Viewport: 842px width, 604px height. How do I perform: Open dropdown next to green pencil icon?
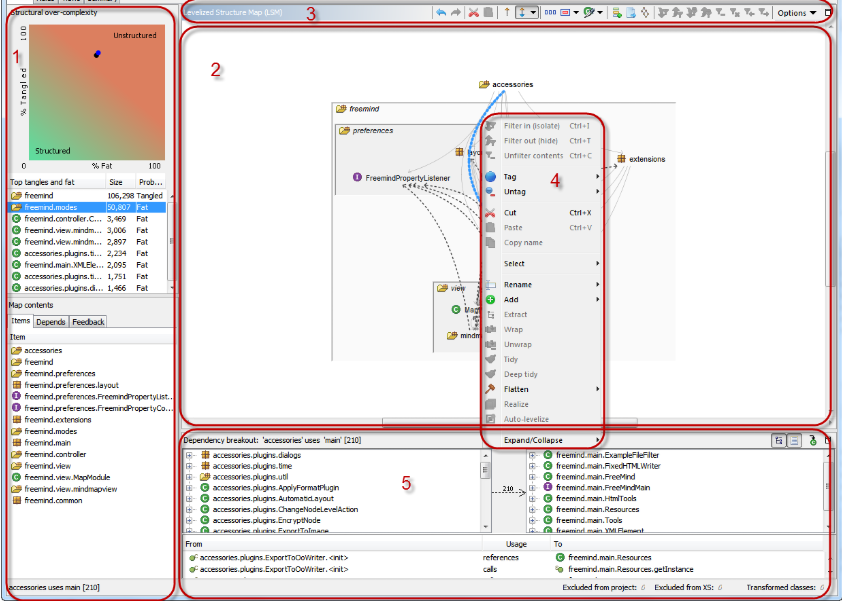[x=600, y=12]
